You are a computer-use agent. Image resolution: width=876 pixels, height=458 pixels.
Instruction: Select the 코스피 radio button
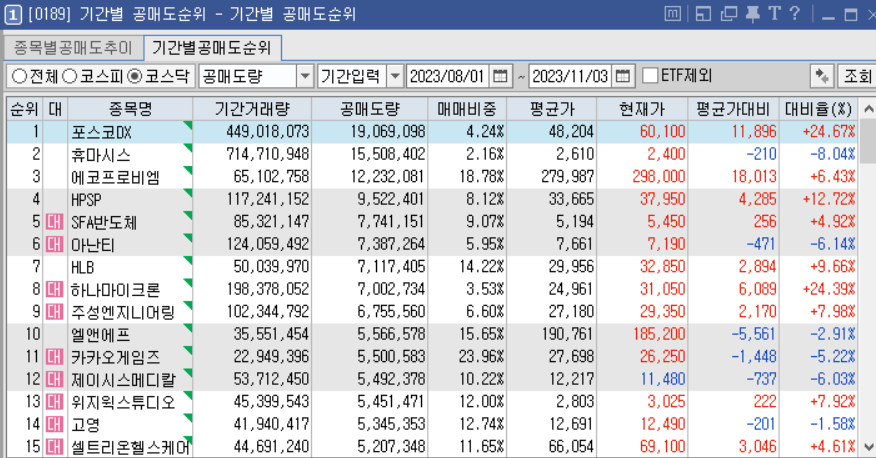click(x=69, y=76)
